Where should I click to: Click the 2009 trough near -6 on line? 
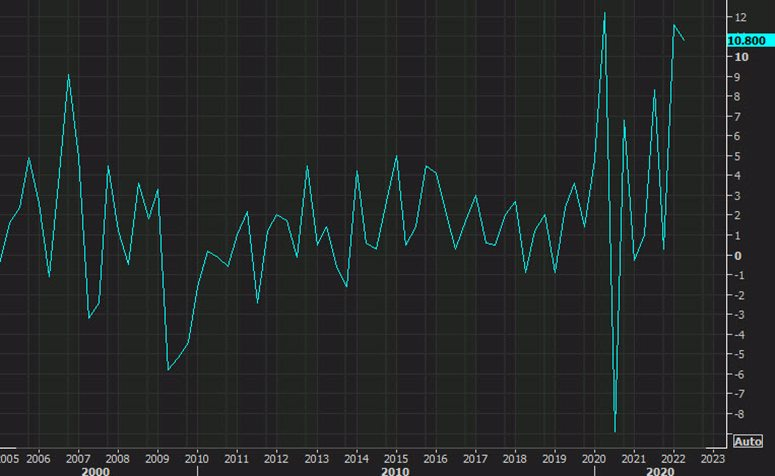point(168,370)
